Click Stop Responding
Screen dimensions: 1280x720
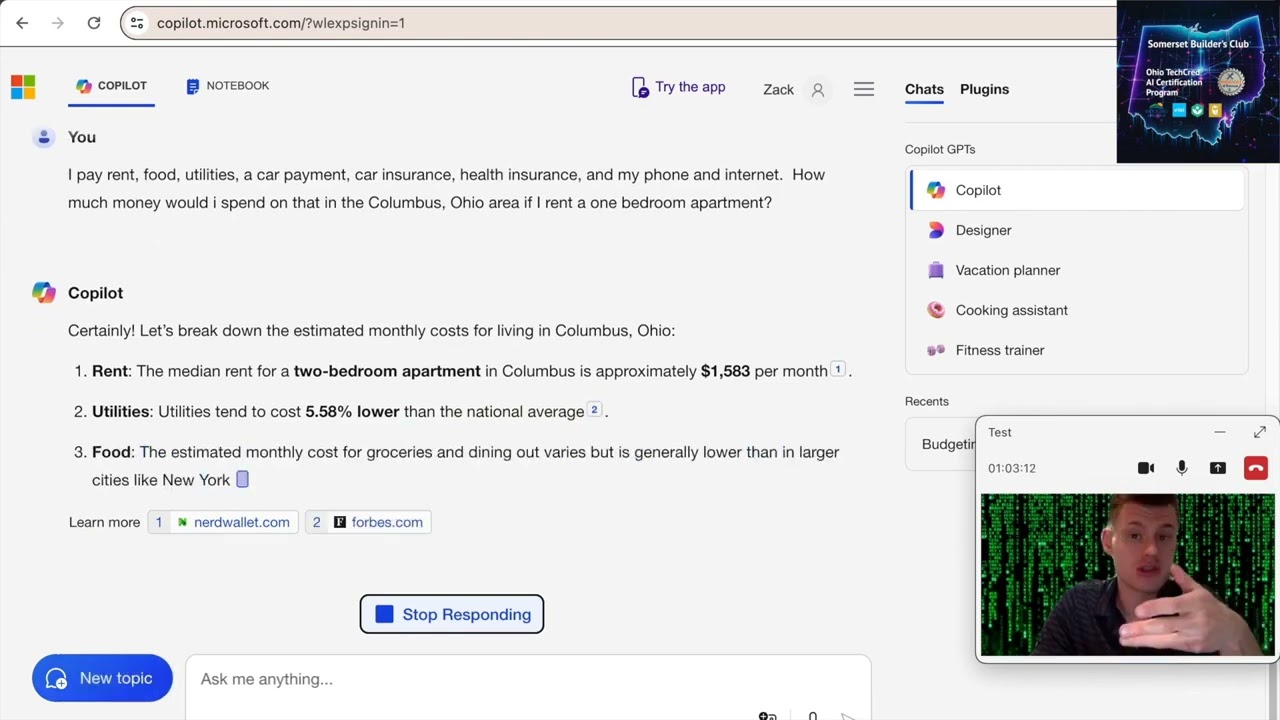(452, 614)
